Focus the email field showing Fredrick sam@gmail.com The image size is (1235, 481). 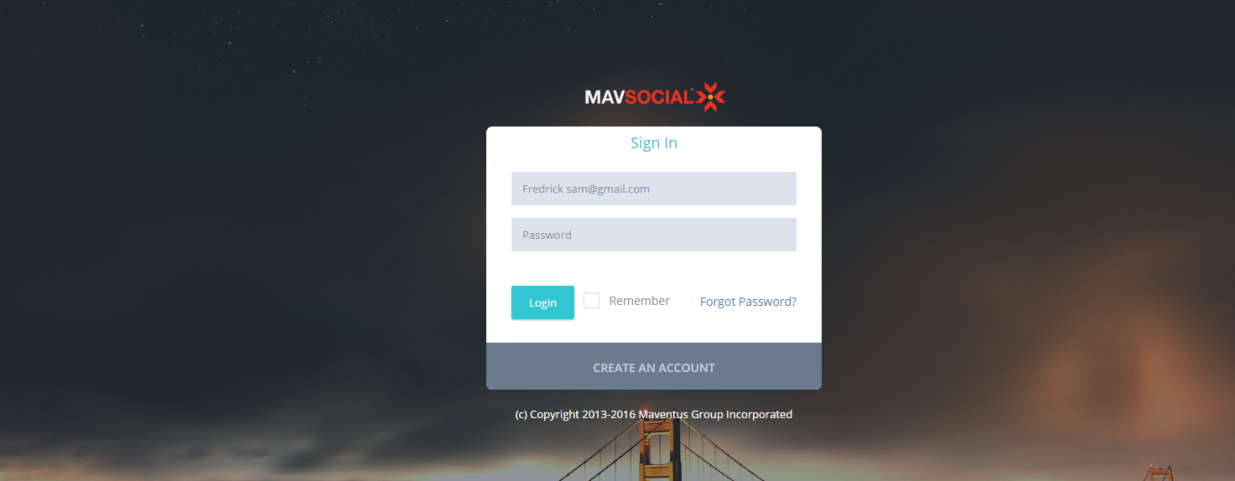[x=653, y=188]
